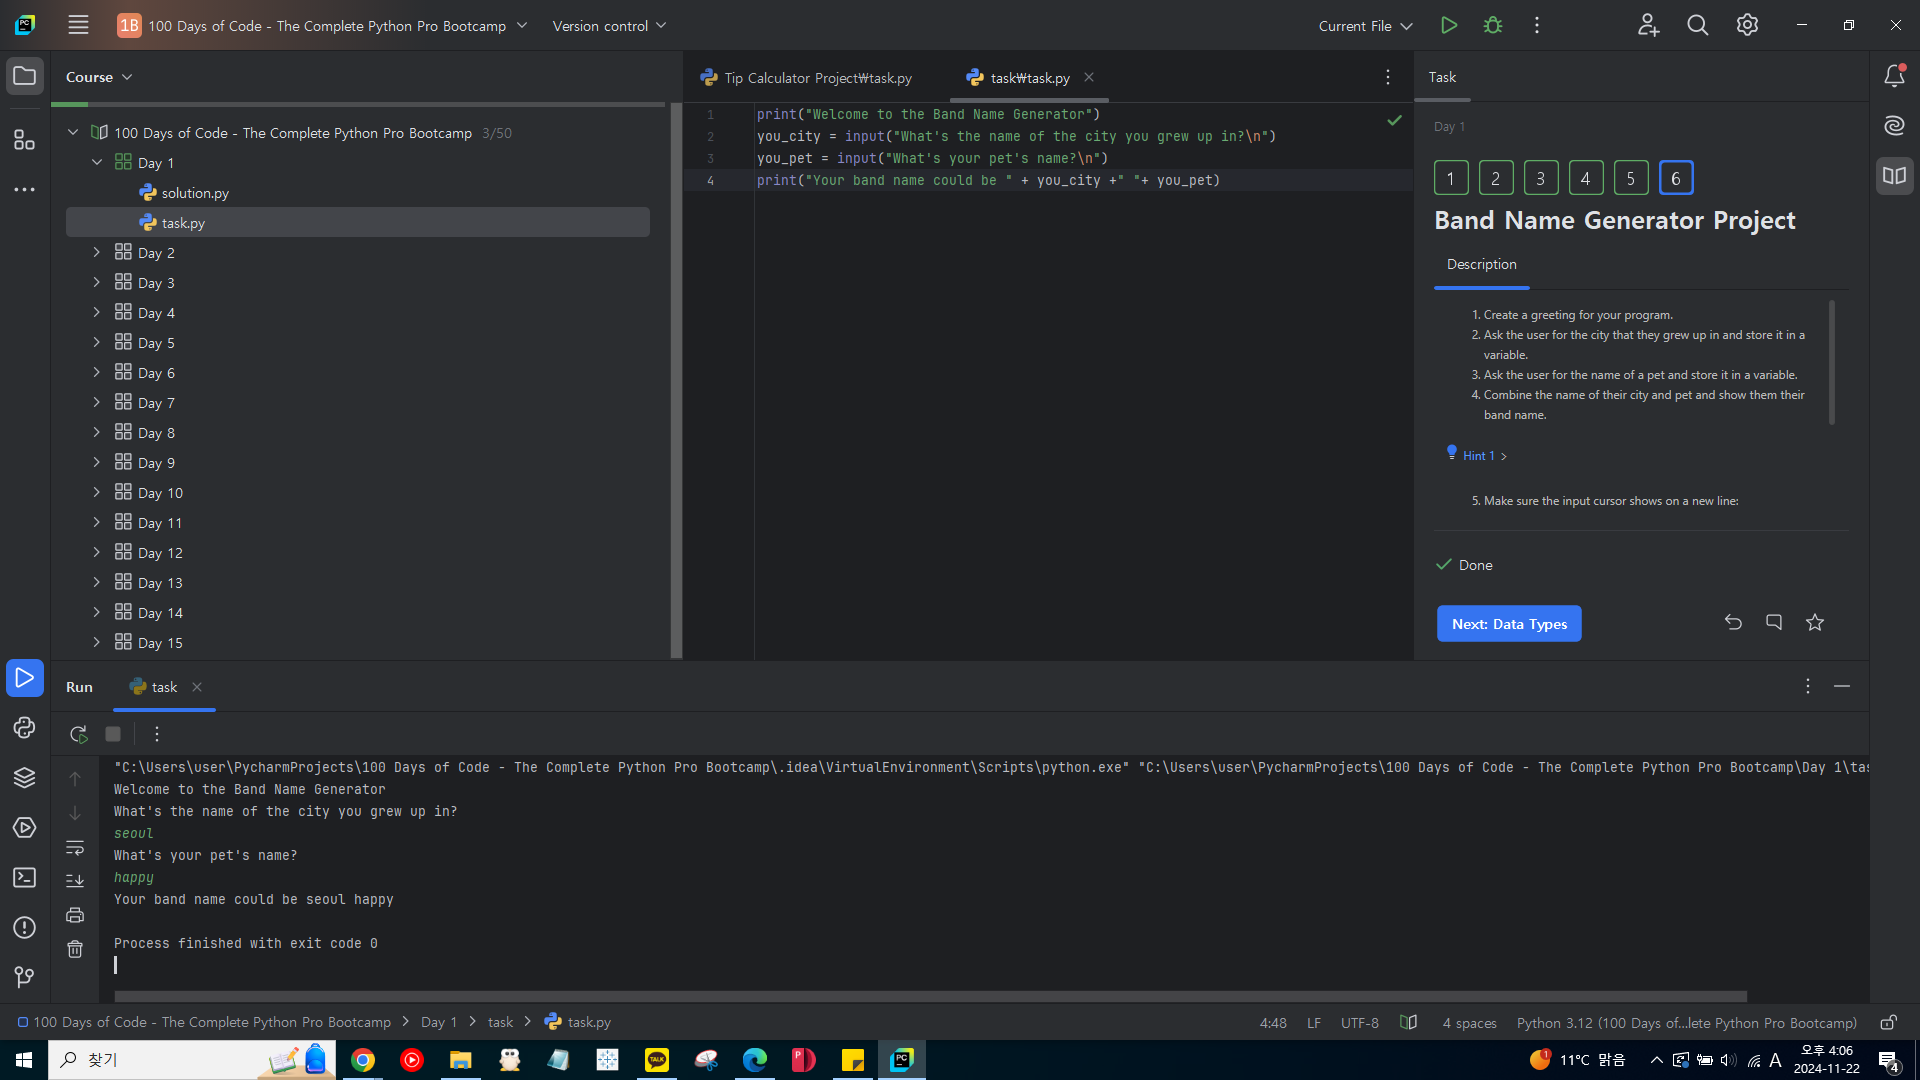Screen dimensions: 1920x1080
Task: Click the Next: Data Types button
Action: (1509, 624)
